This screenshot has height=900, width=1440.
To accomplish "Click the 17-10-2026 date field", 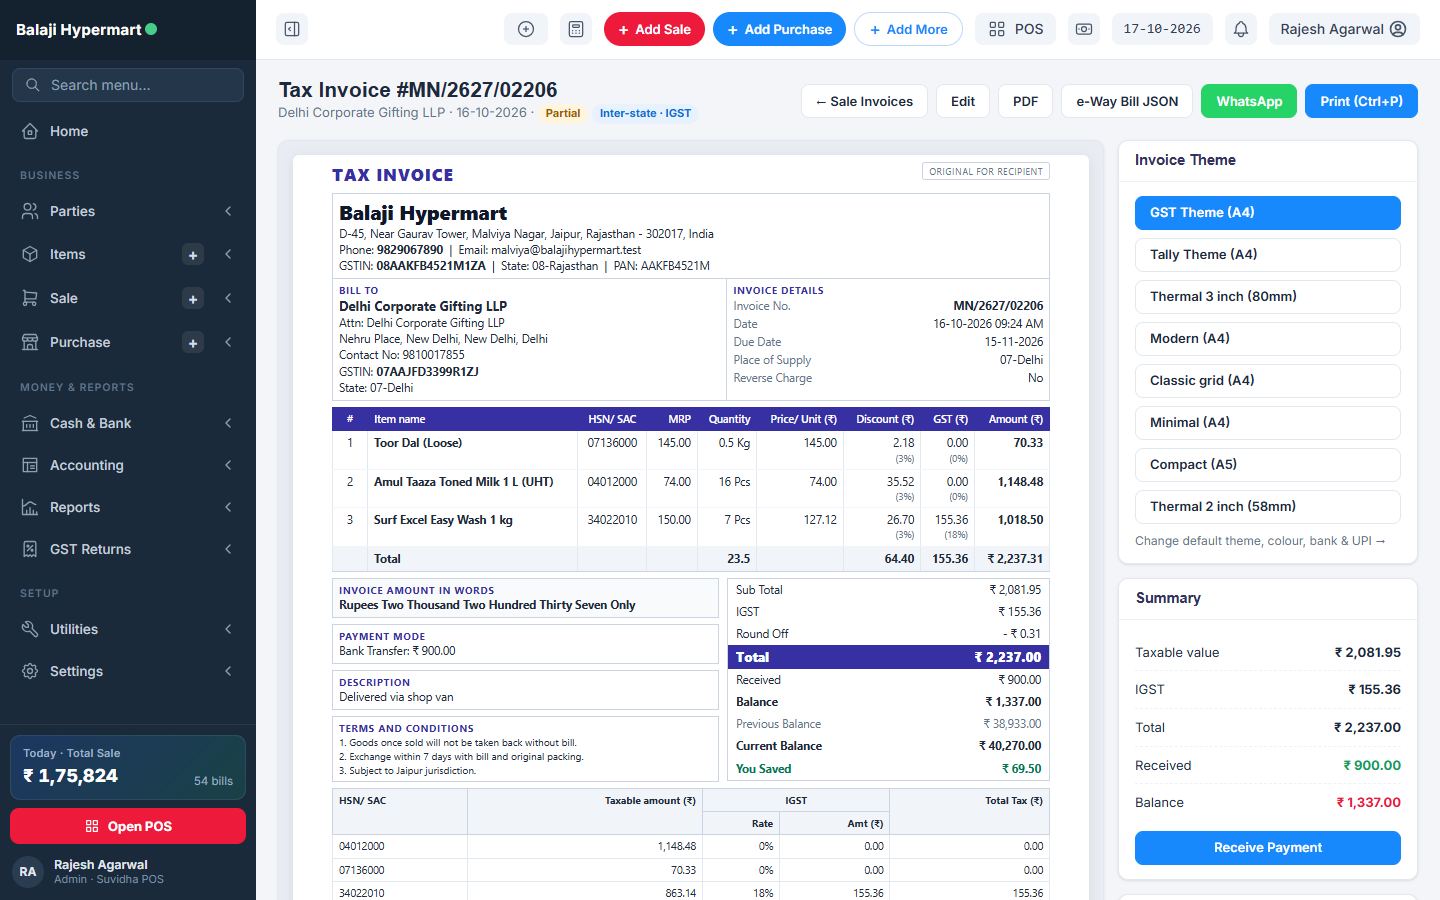I will (x=1162, y=29).
